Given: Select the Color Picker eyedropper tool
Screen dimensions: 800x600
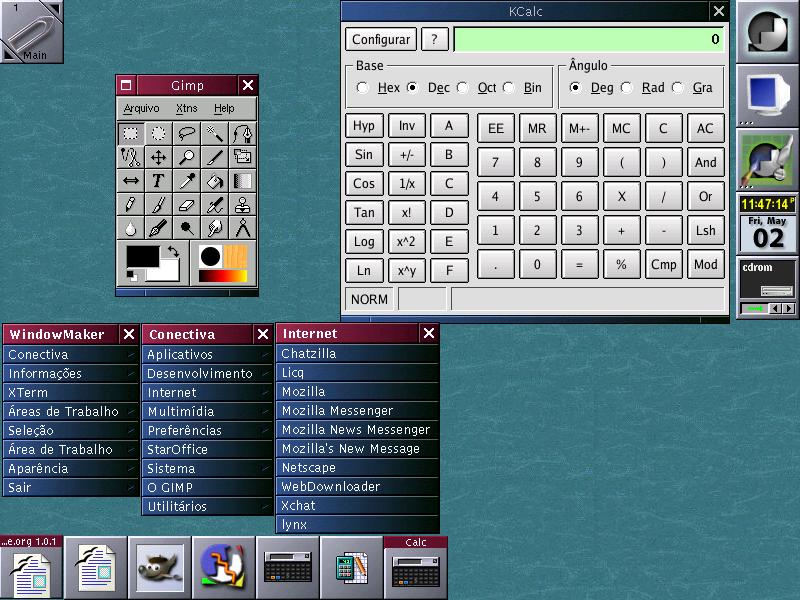Looking at the screenshot, I should click(186, 181).
